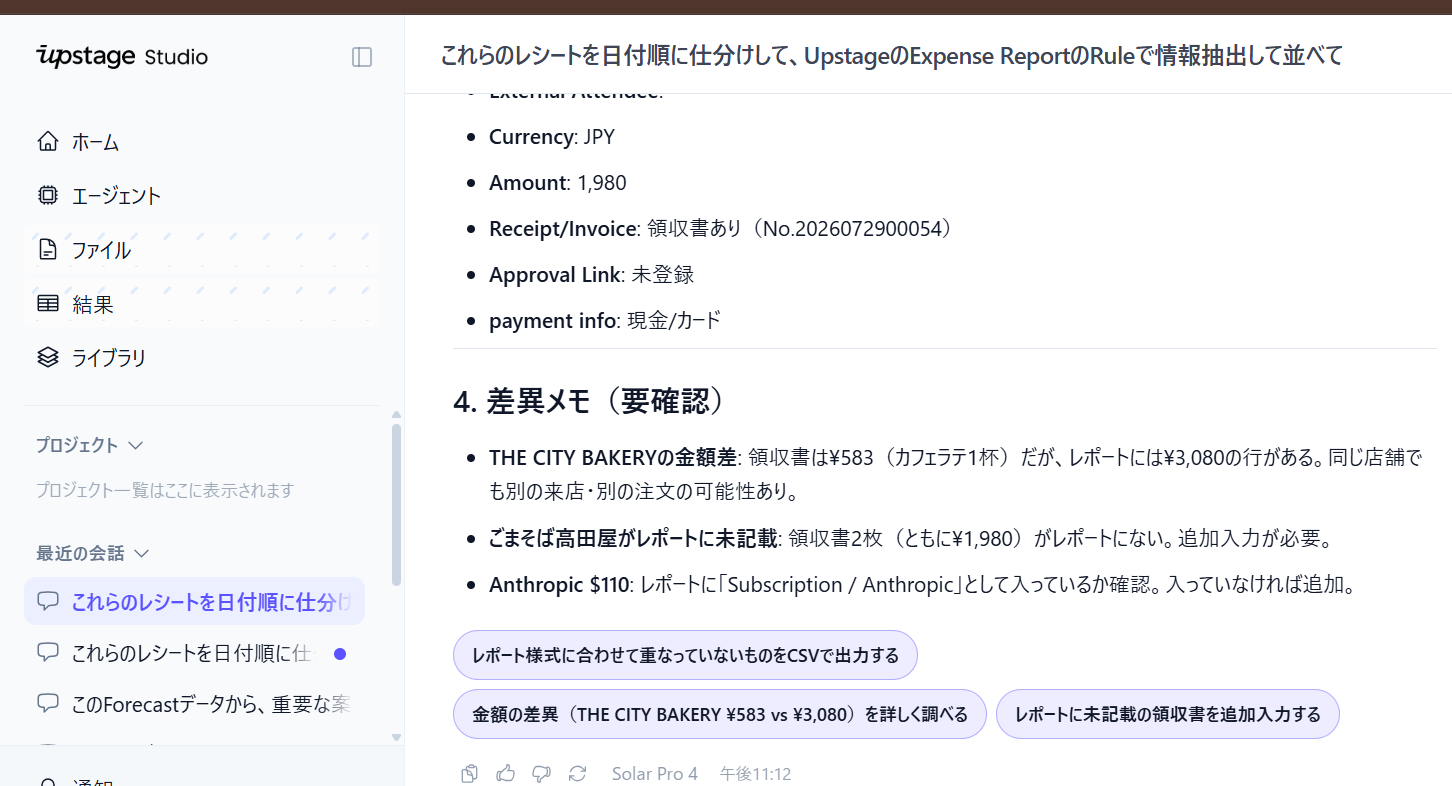The height and width of the screenshot is (786, 1452).
Task: Open the ファイル section
Action: point(201,250)
